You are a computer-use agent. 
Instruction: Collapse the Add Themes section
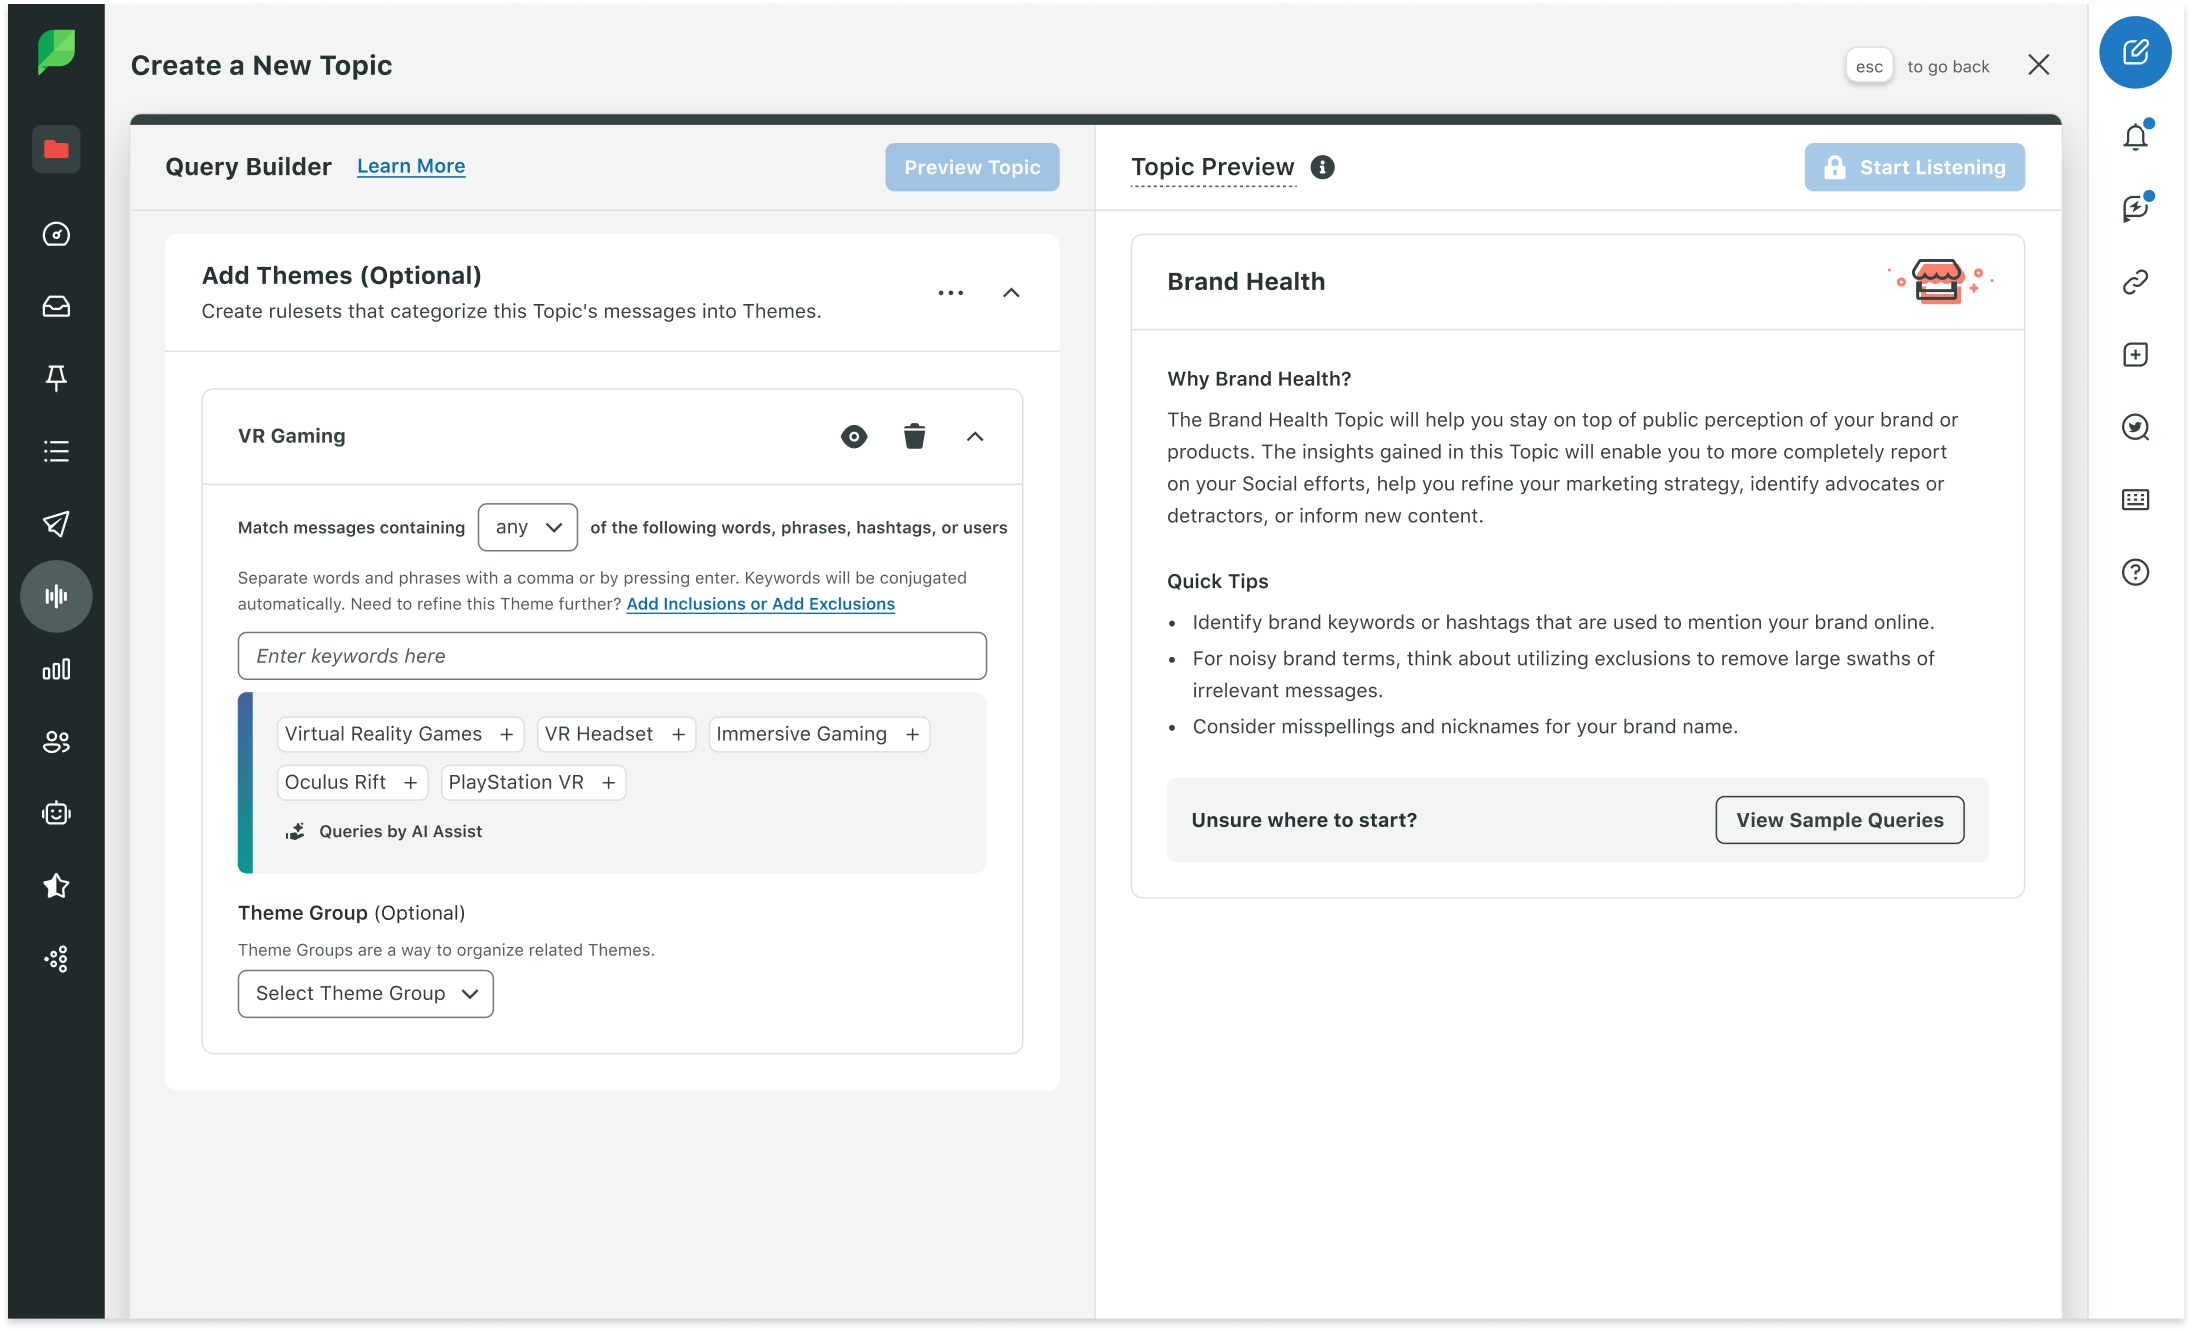coord(1011,292)
